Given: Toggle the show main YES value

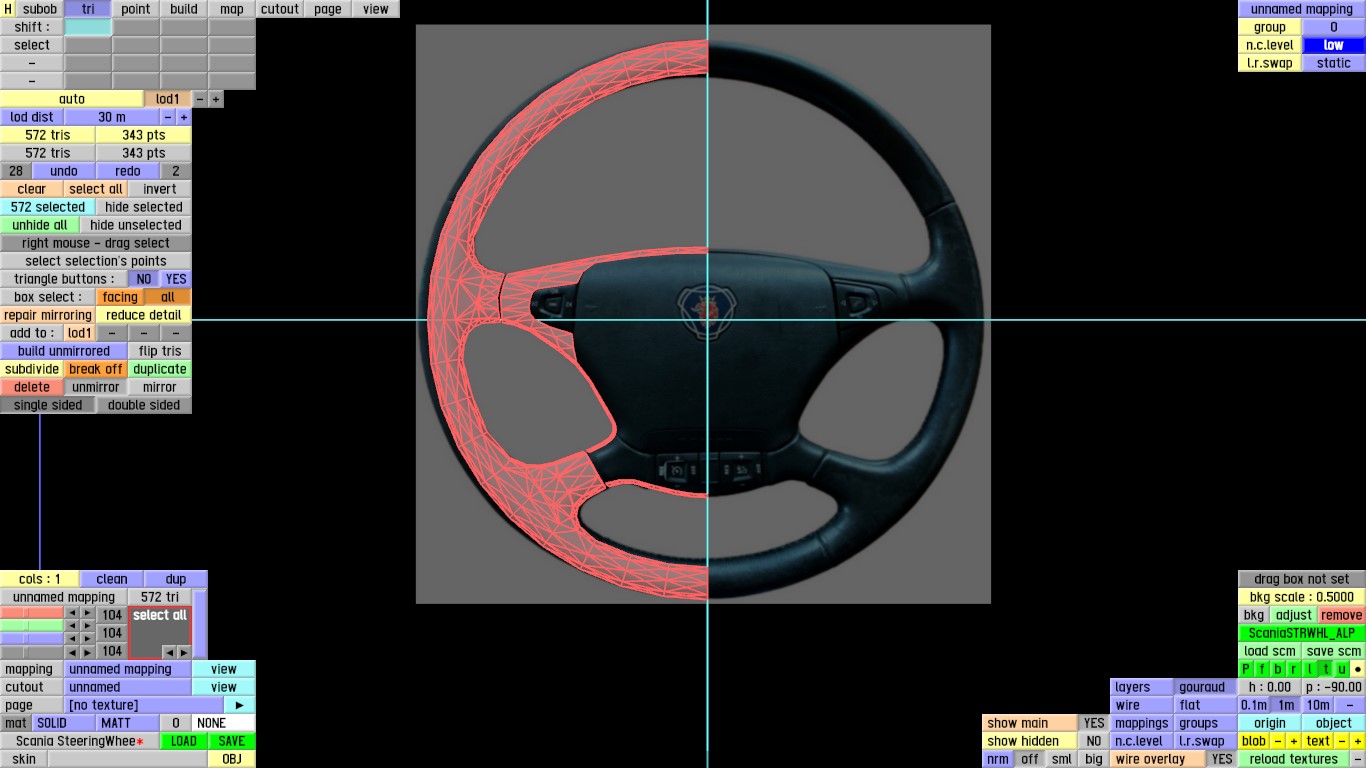Looking at the screenshot, I should pos(1094,723).
